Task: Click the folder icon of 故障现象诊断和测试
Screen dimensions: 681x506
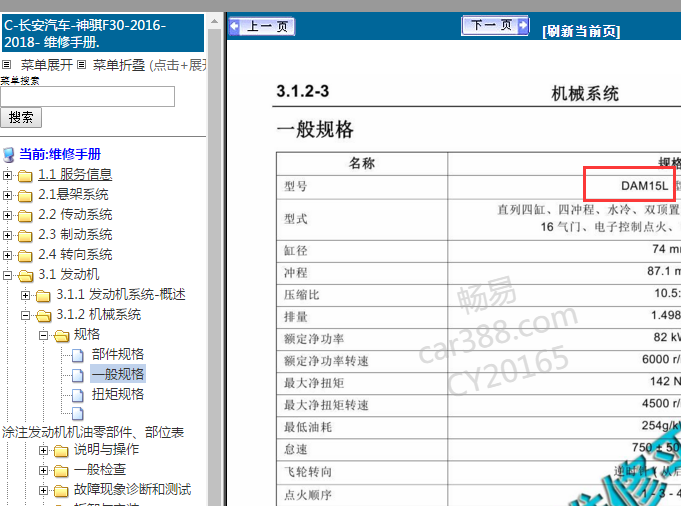Action: 61,491
